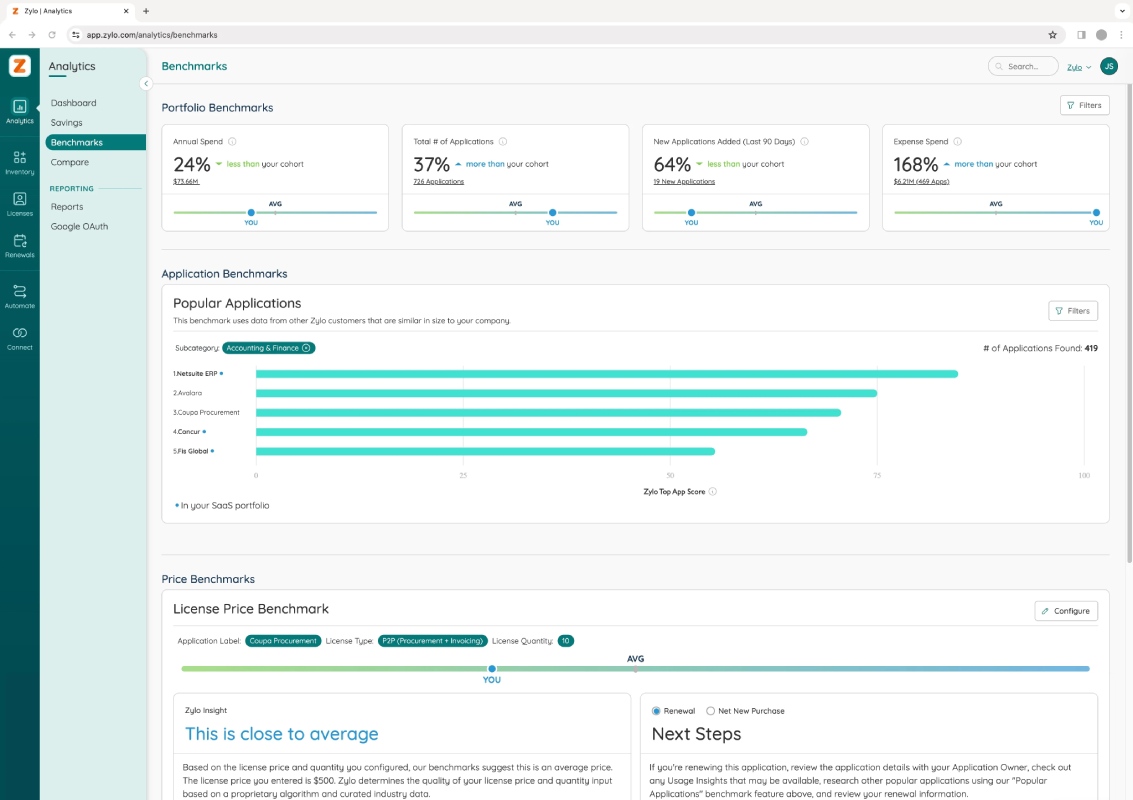Open new browser tab plus button

[x=146, y=11]
